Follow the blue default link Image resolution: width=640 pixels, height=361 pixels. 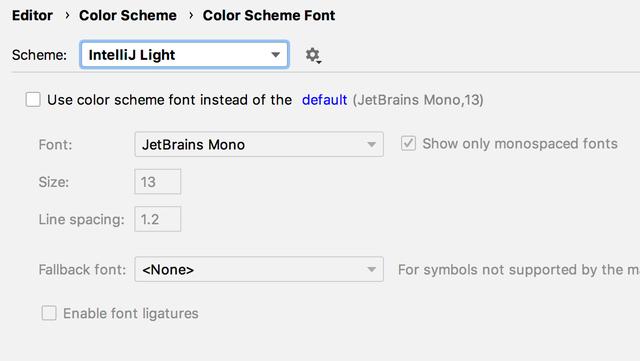324,100
